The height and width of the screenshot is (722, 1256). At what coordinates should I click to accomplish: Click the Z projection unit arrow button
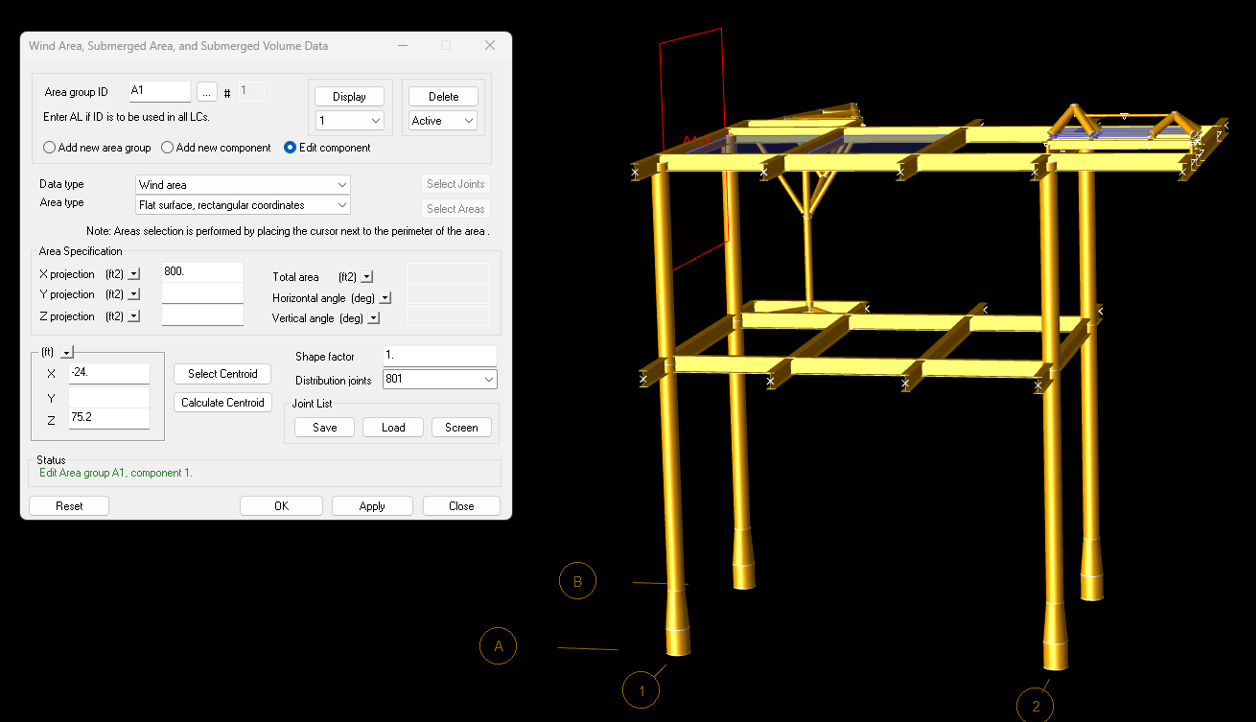tap(134, 316)
